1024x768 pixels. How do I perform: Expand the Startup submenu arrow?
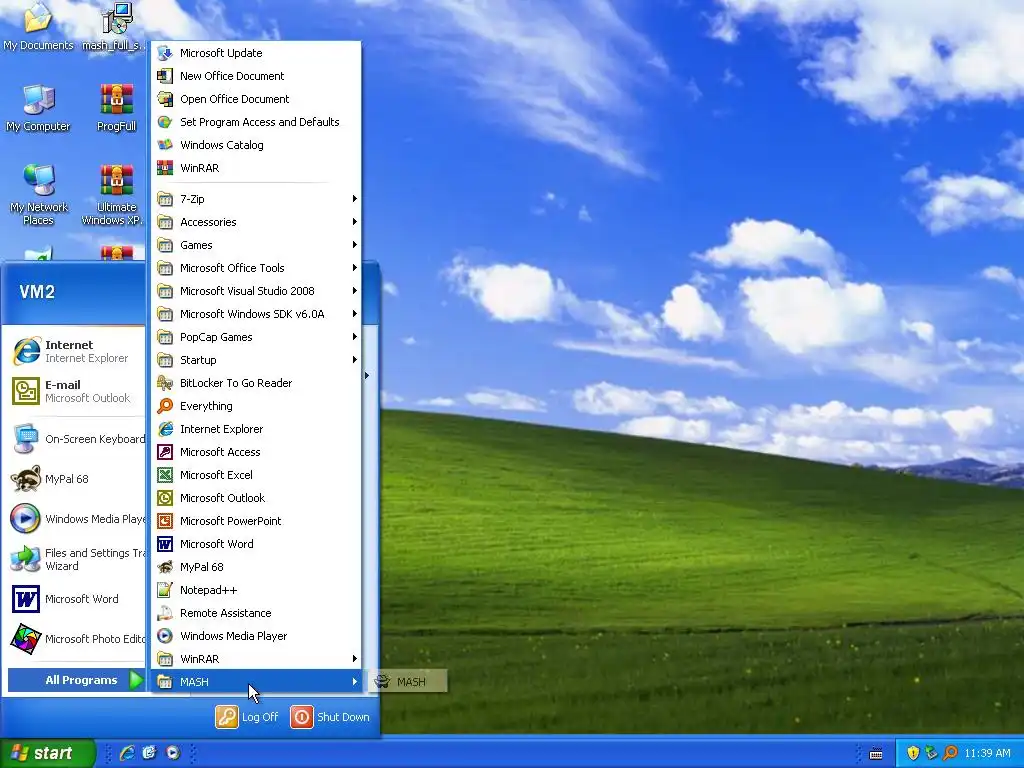click(355, 360)
